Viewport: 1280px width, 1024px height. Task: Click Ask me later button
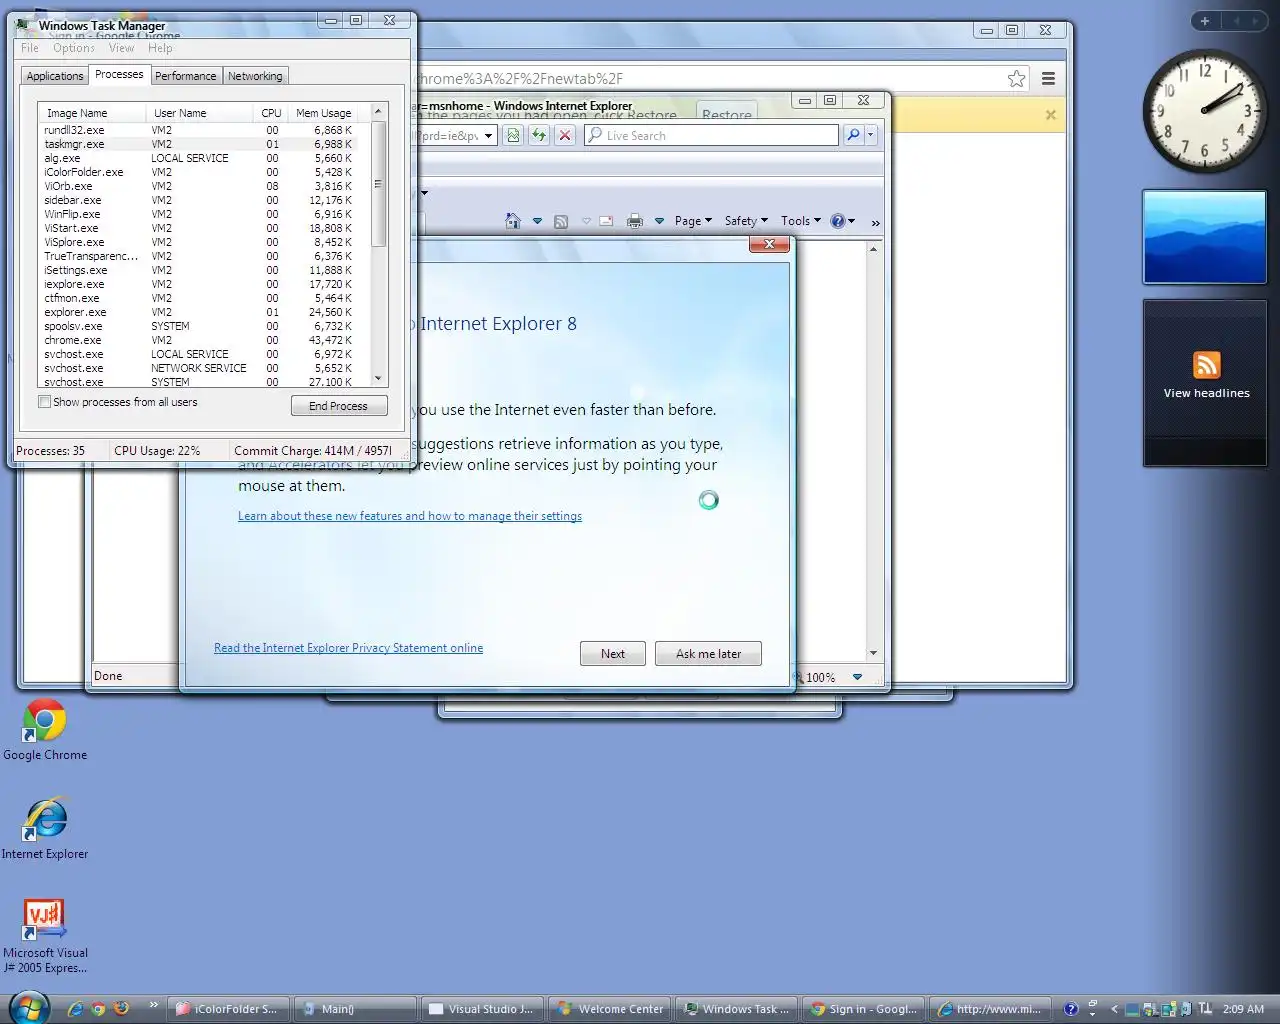(708, 654)
